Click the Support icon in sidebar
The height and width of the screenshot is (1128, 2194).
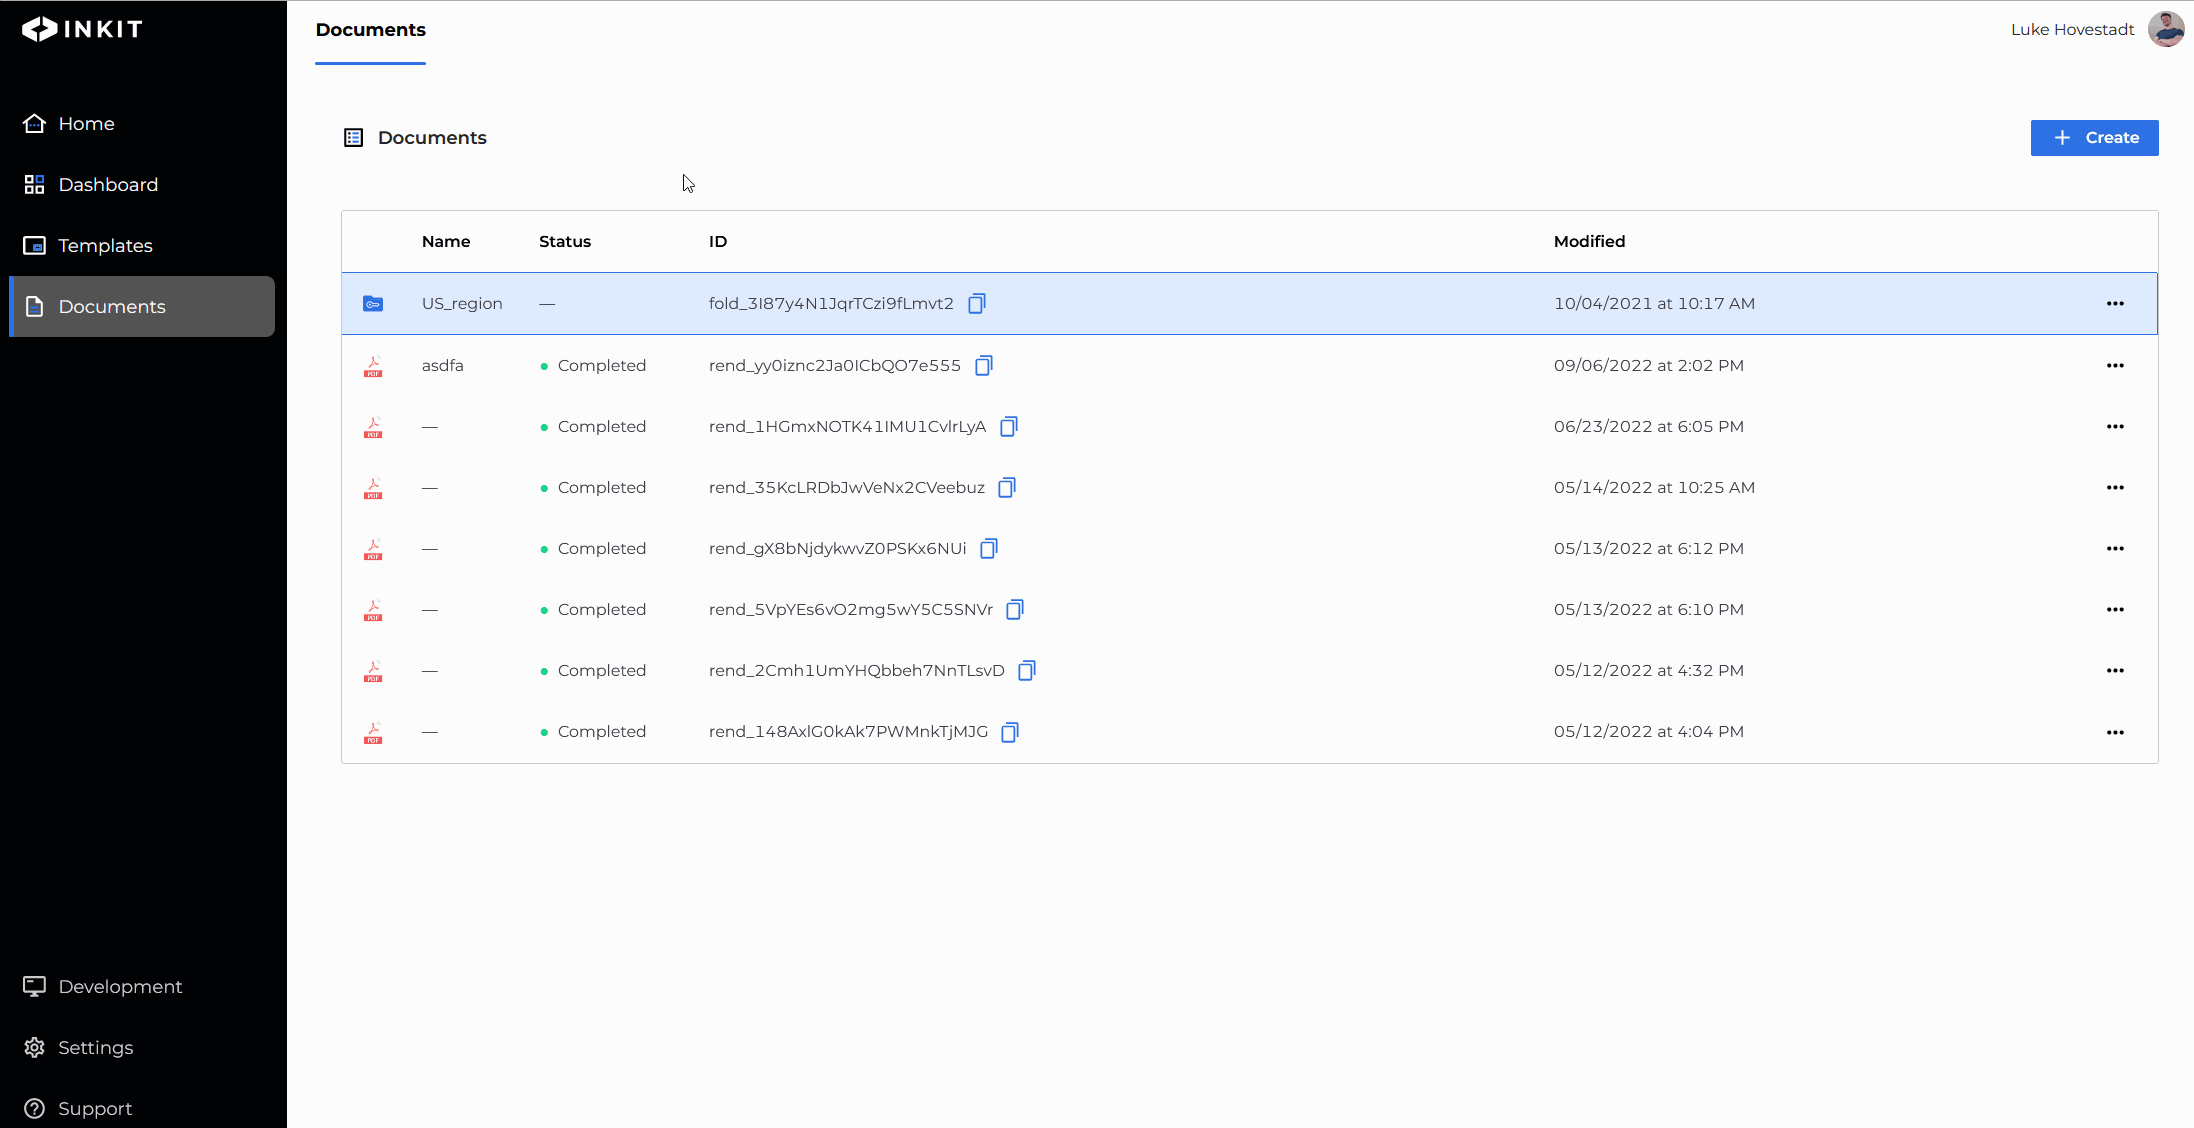[x=35, y=1108]
